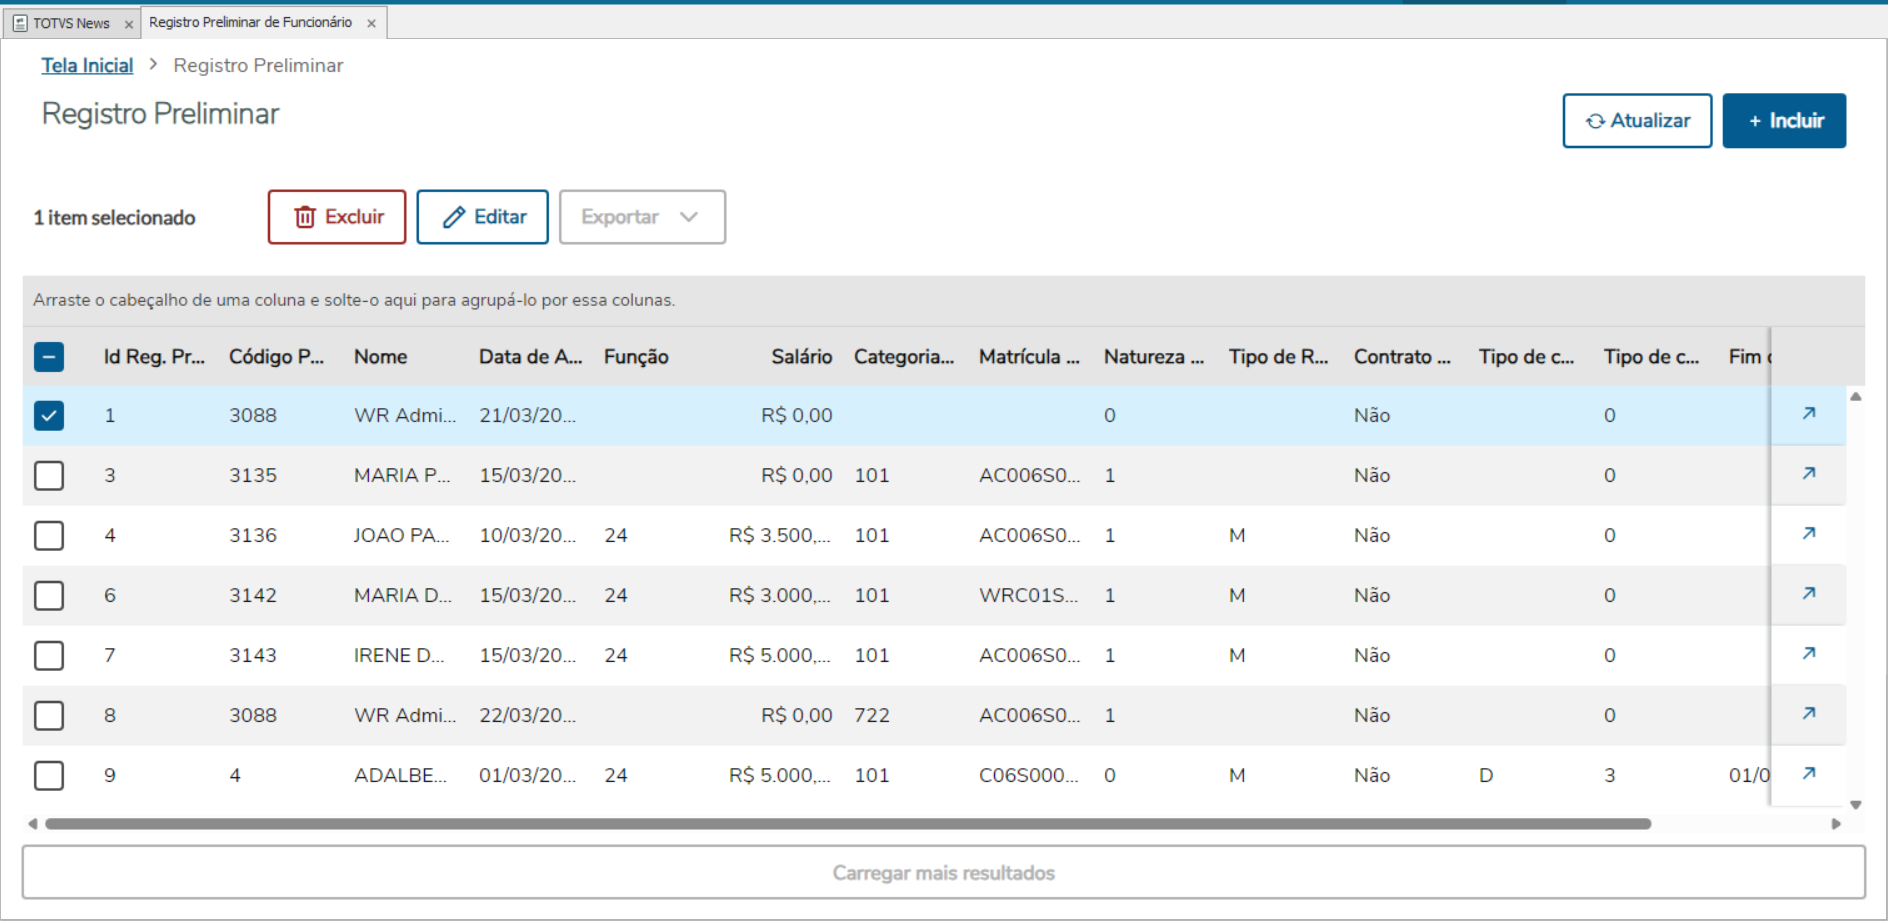Check the checkbox for row Id 7
1888x921 pixels.
tap(49, 655)
